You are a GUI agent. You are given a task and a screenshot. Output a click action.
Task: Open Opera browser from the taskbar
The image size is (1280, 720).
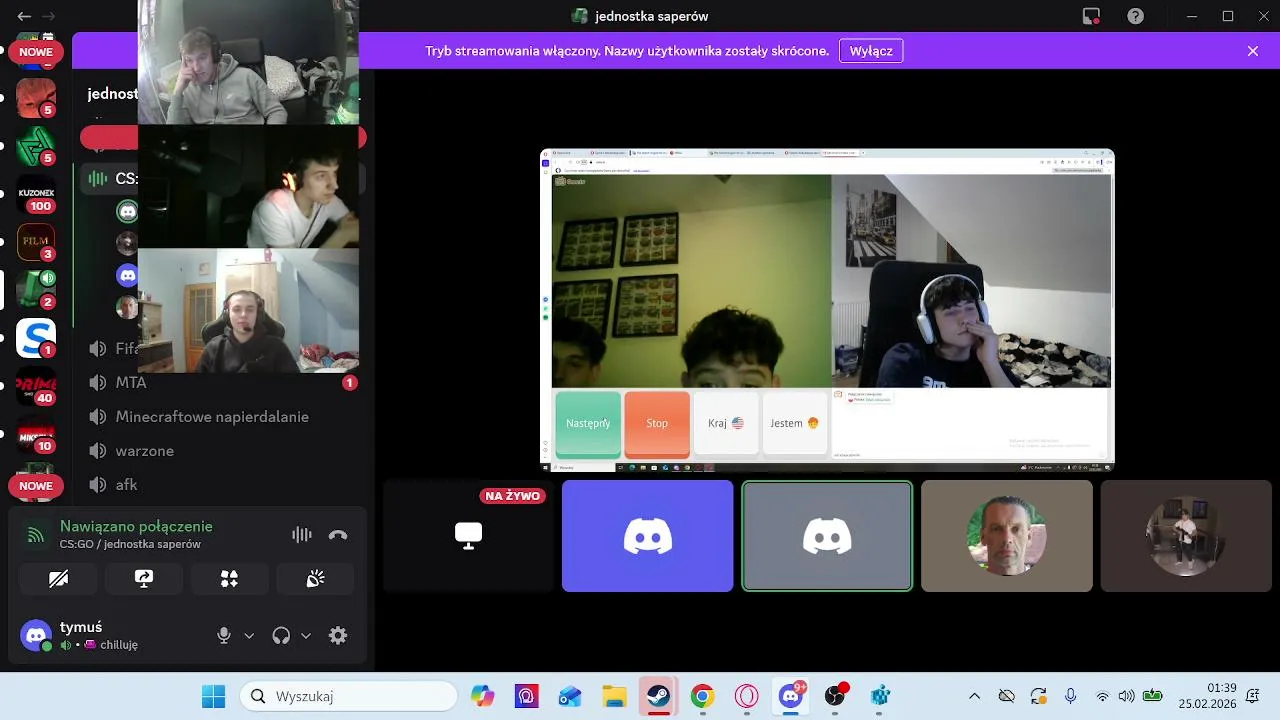[x=747, y=696]
